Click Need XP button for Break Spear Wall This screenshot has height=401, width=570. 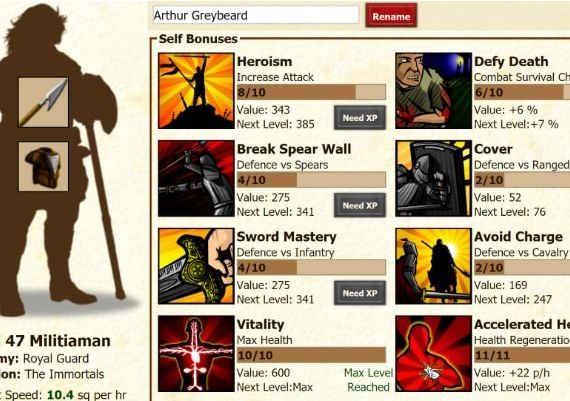[360, 205]
